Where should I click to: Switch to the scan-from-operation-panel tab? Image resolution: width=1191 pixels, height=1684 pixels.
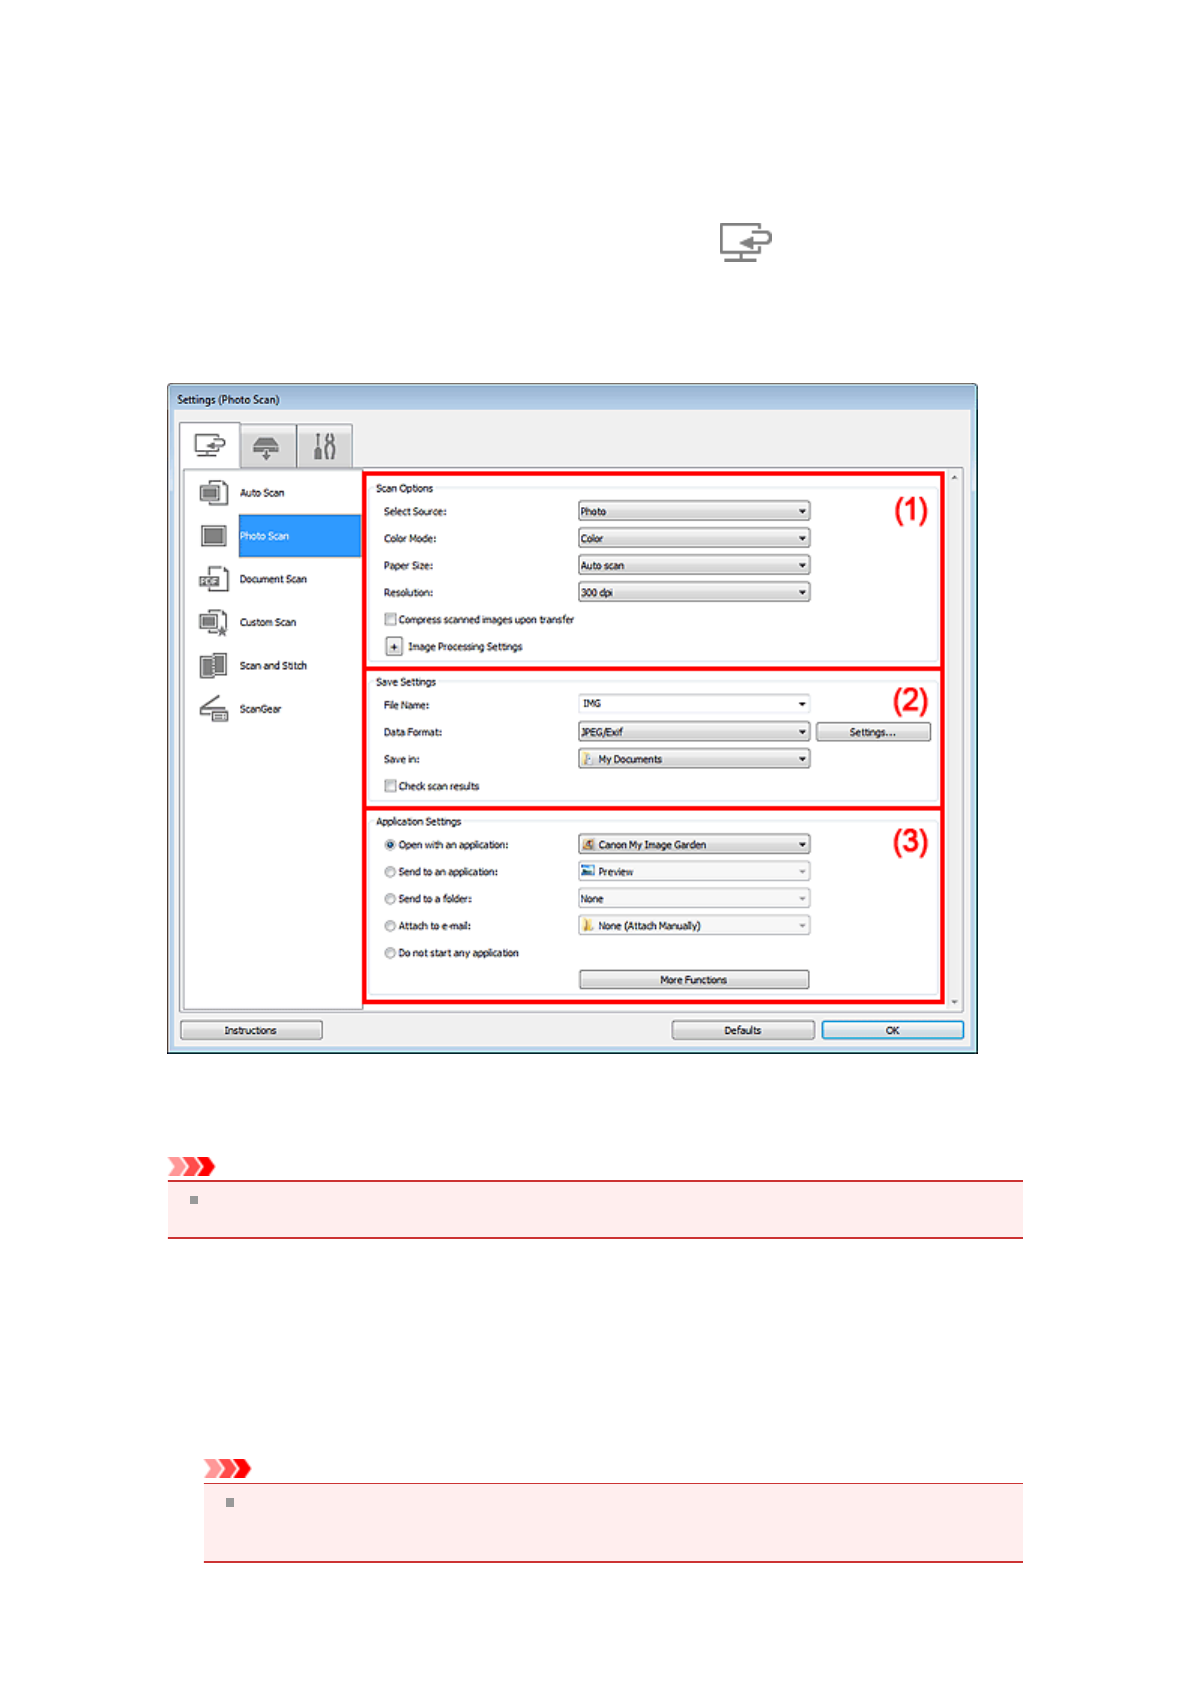[x=266, y=447]
